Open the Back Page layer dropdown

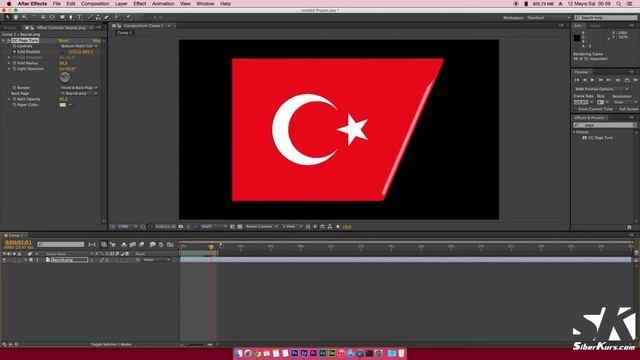point(79,93)
